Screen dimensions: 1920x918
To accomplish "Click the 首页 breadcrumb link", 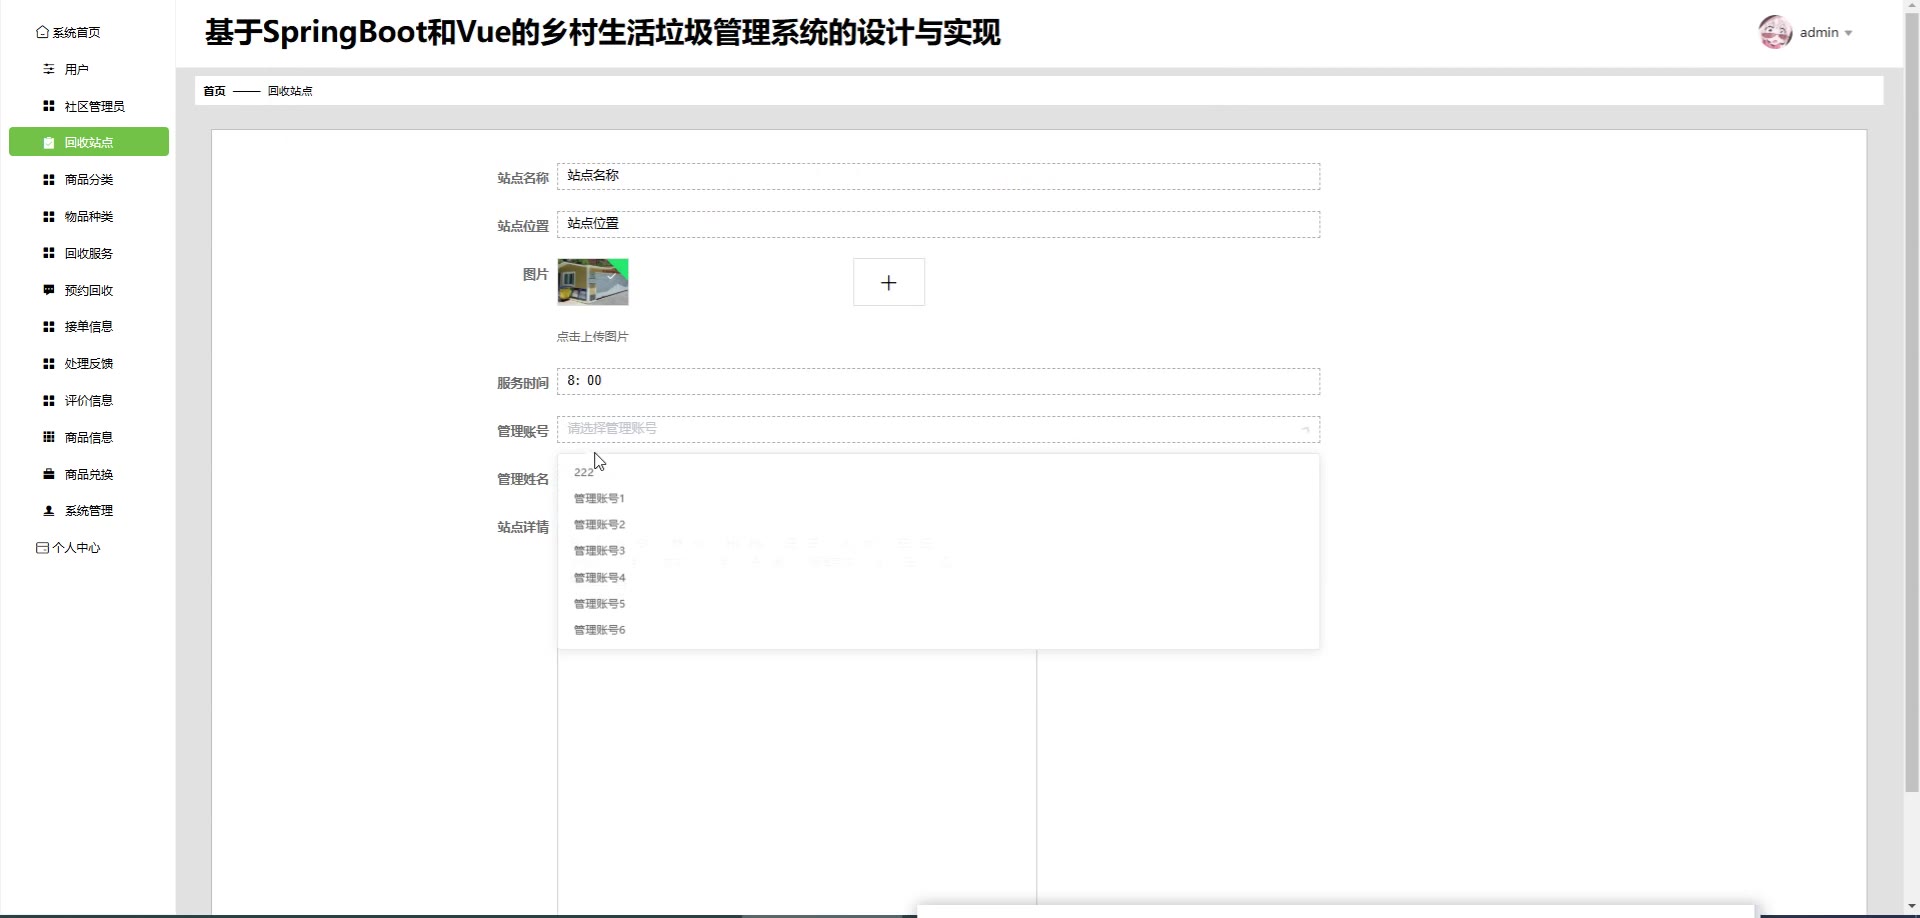I will [x=214, y=91].
